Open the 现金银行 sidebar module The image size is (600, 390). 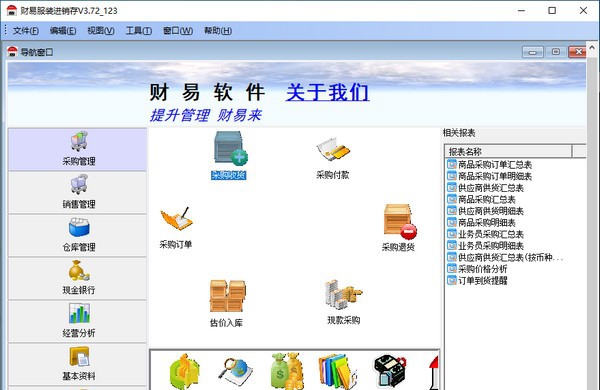[x=78, y=278]
